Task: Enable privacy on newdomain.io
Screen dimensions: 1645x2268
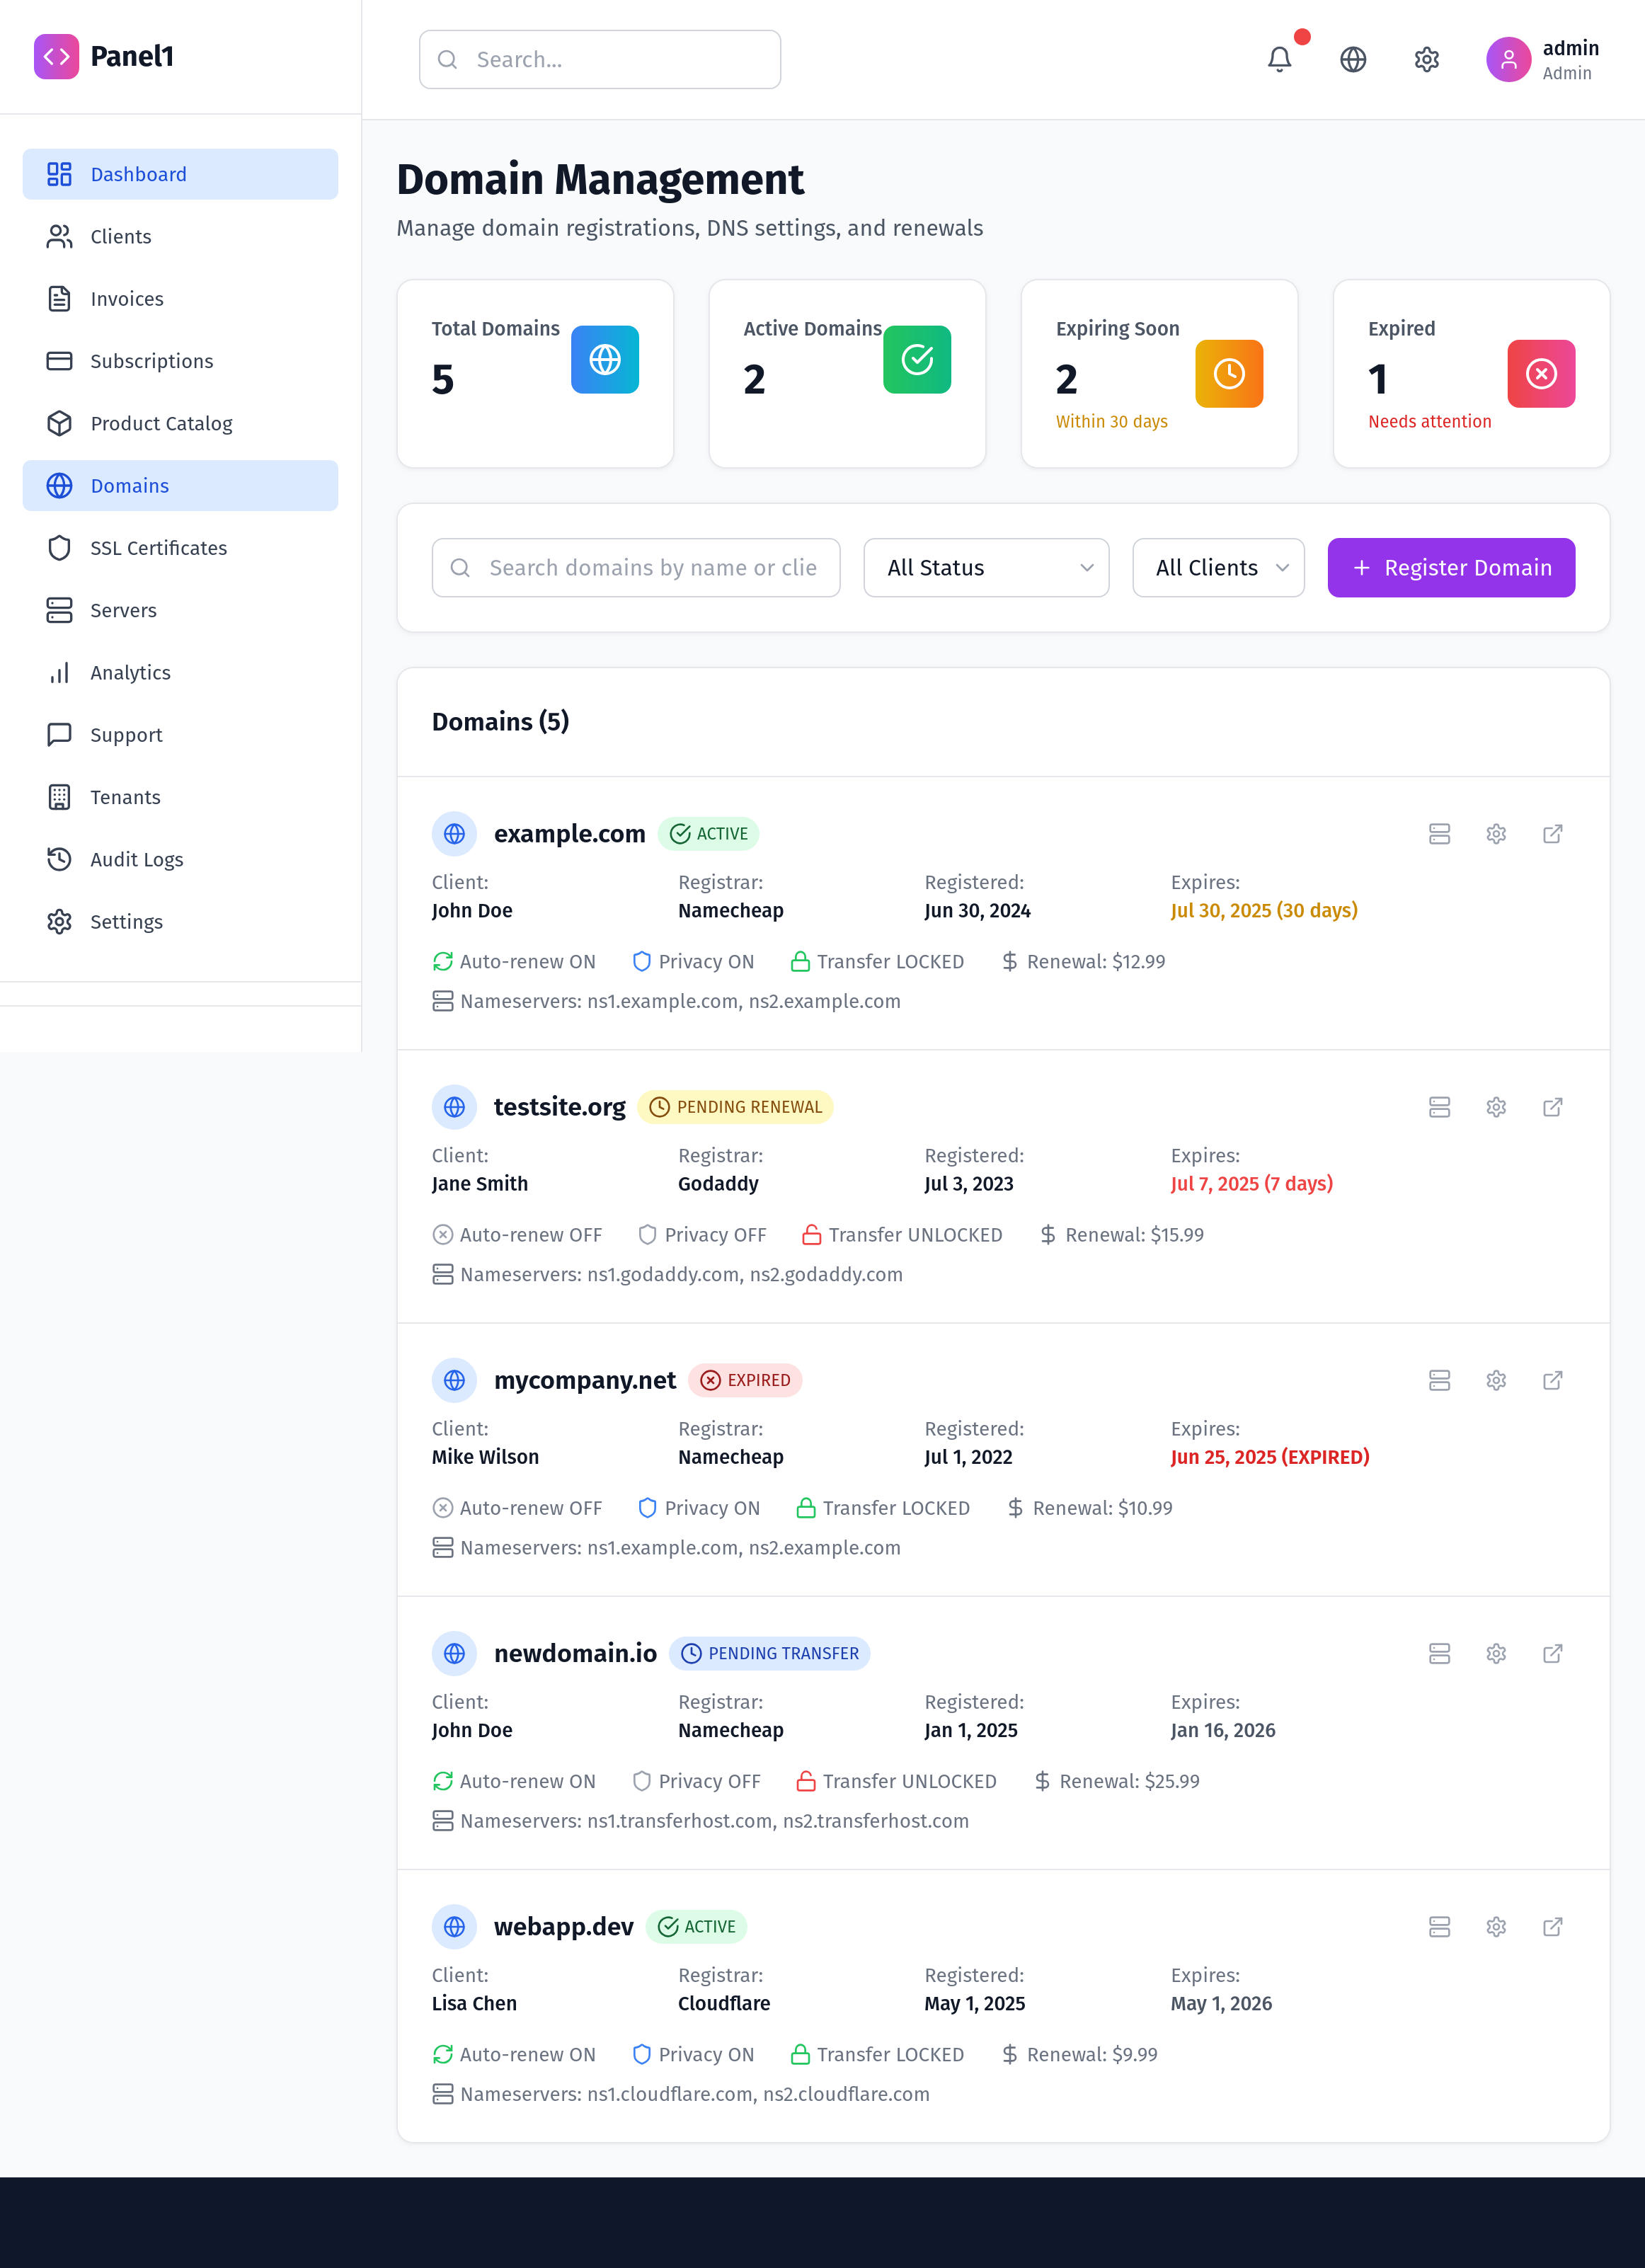Action: 696,1781
